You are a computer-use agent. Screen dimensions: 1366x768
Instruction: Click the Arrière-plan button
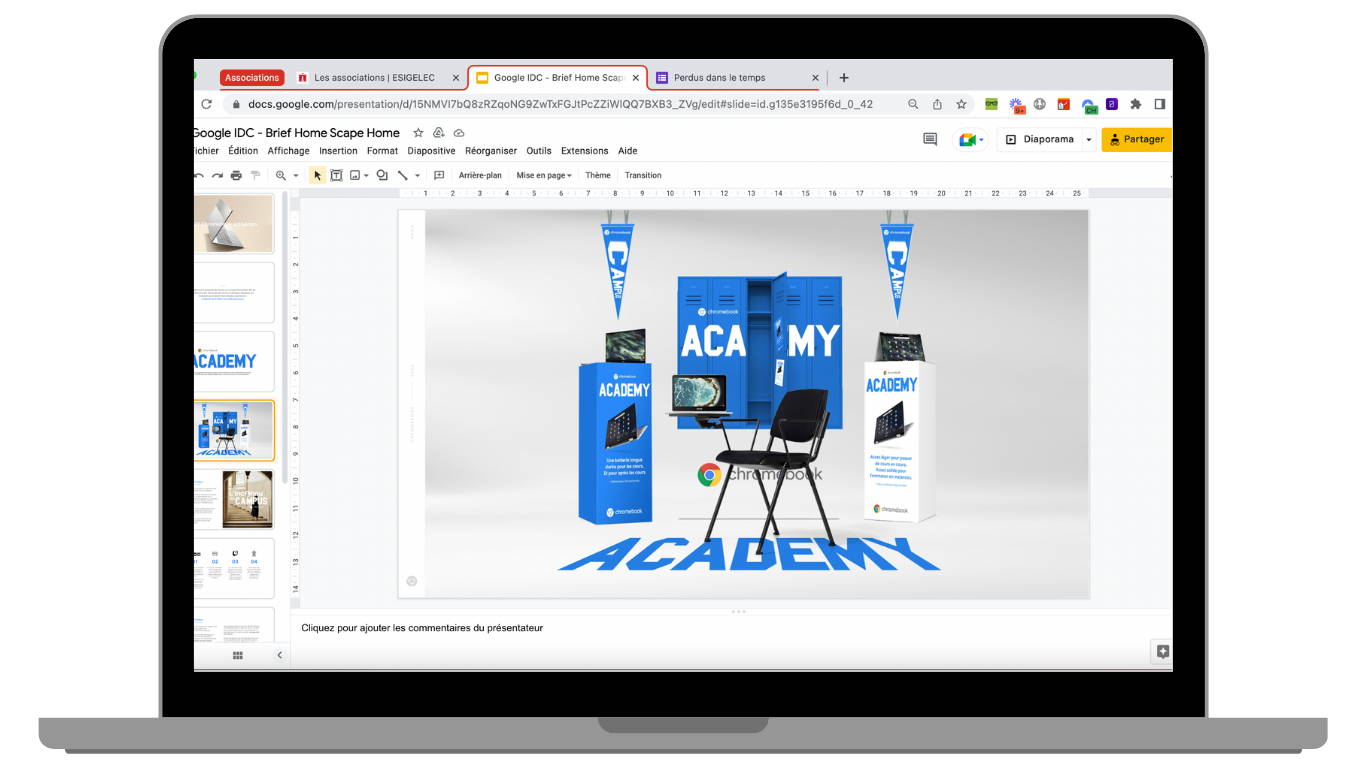click(x=480, y=175)
